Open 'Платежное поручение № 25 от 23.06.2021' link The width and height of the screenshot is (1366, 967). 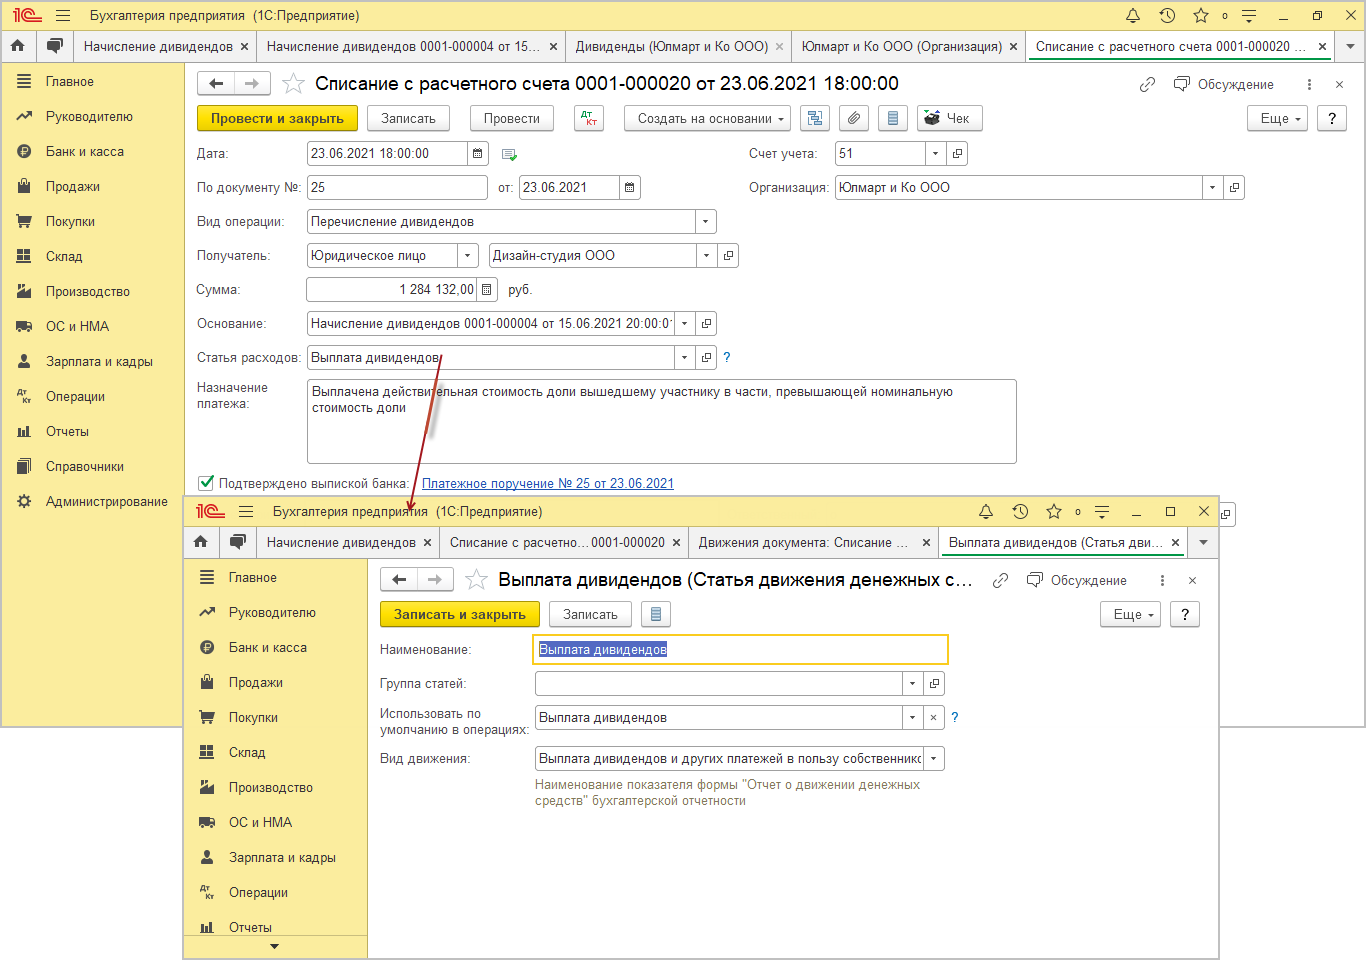548,483
